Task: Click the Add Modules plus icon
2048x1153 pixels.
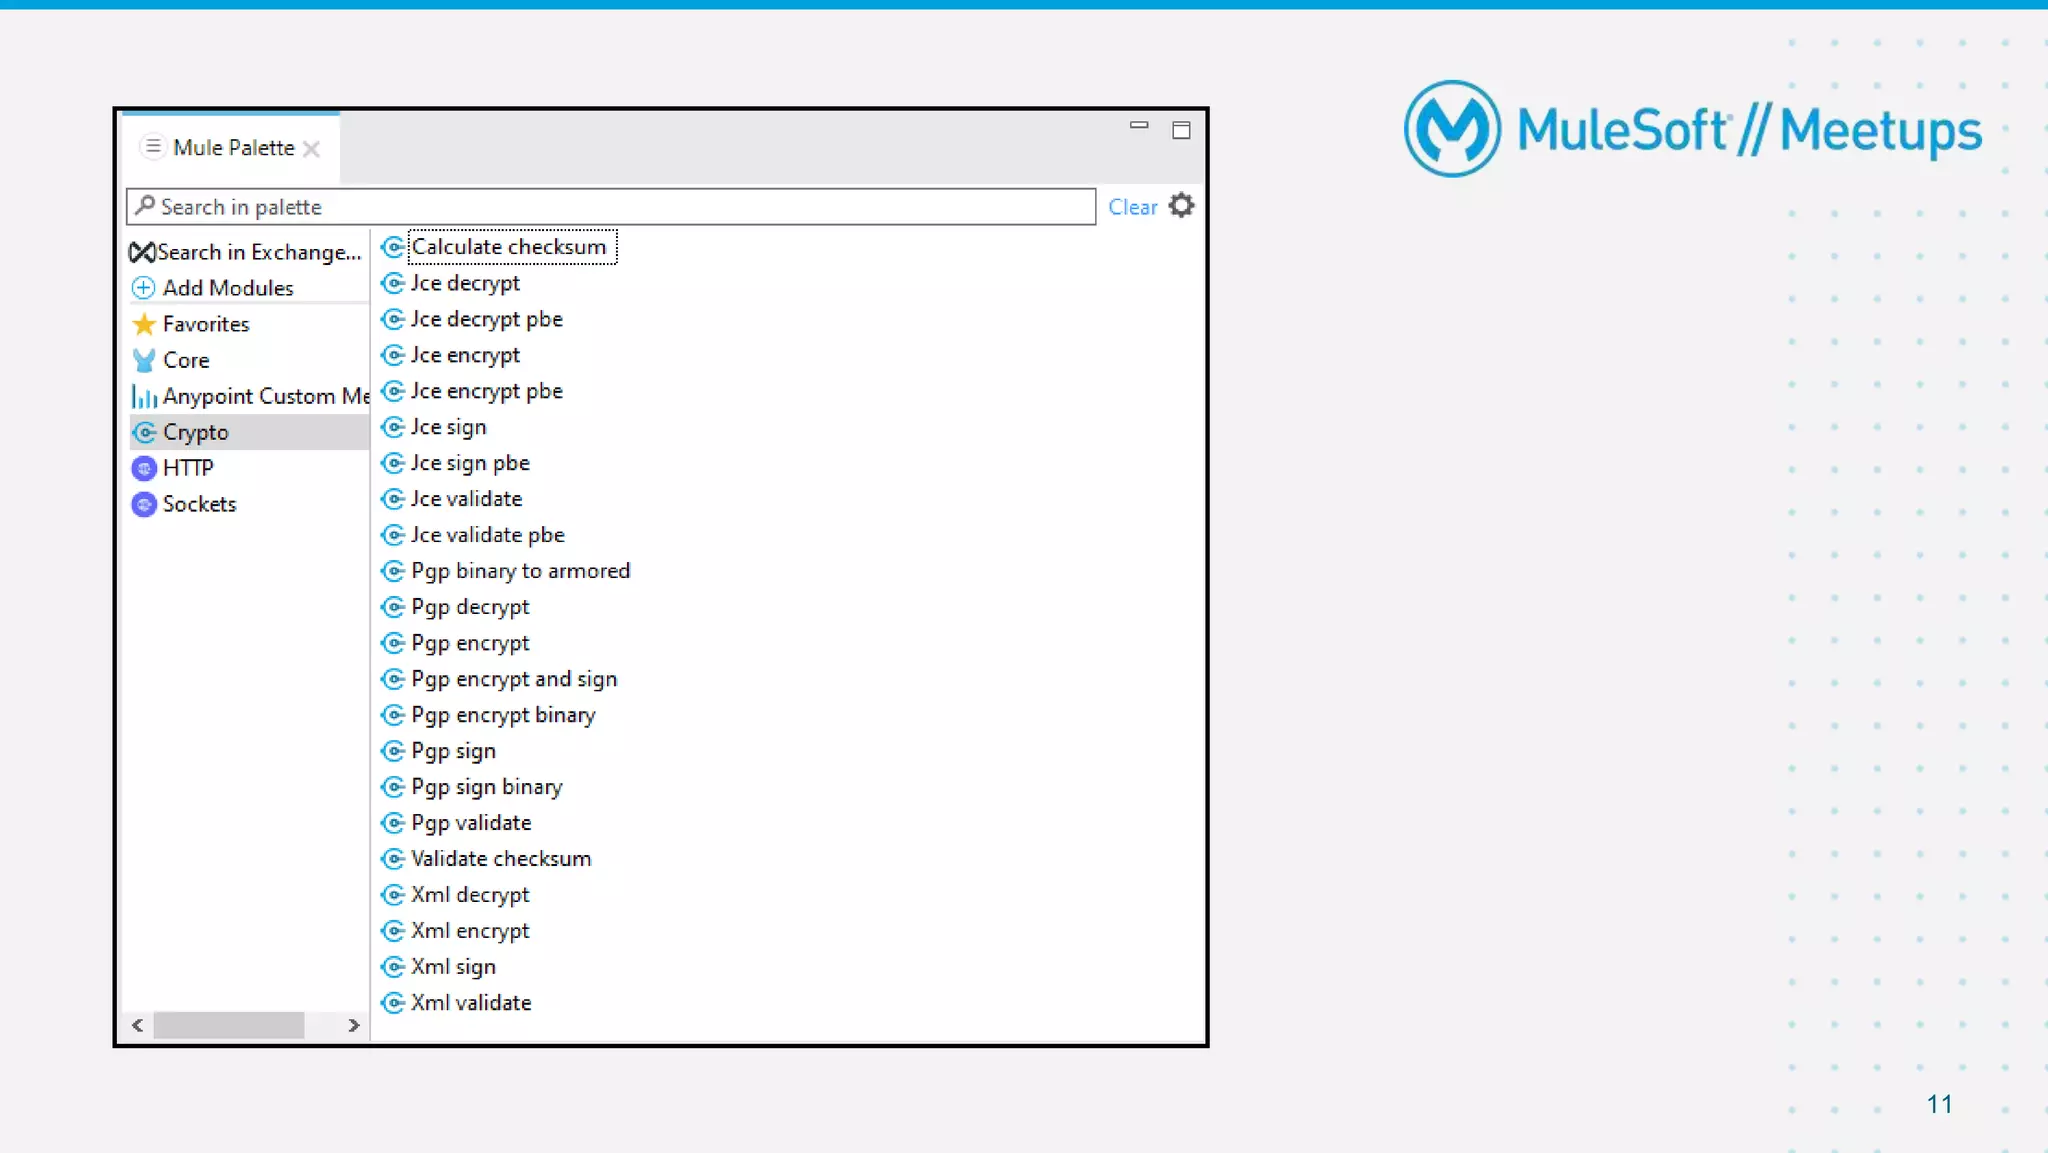Action: pyautogui.click(x=143, y=288)
